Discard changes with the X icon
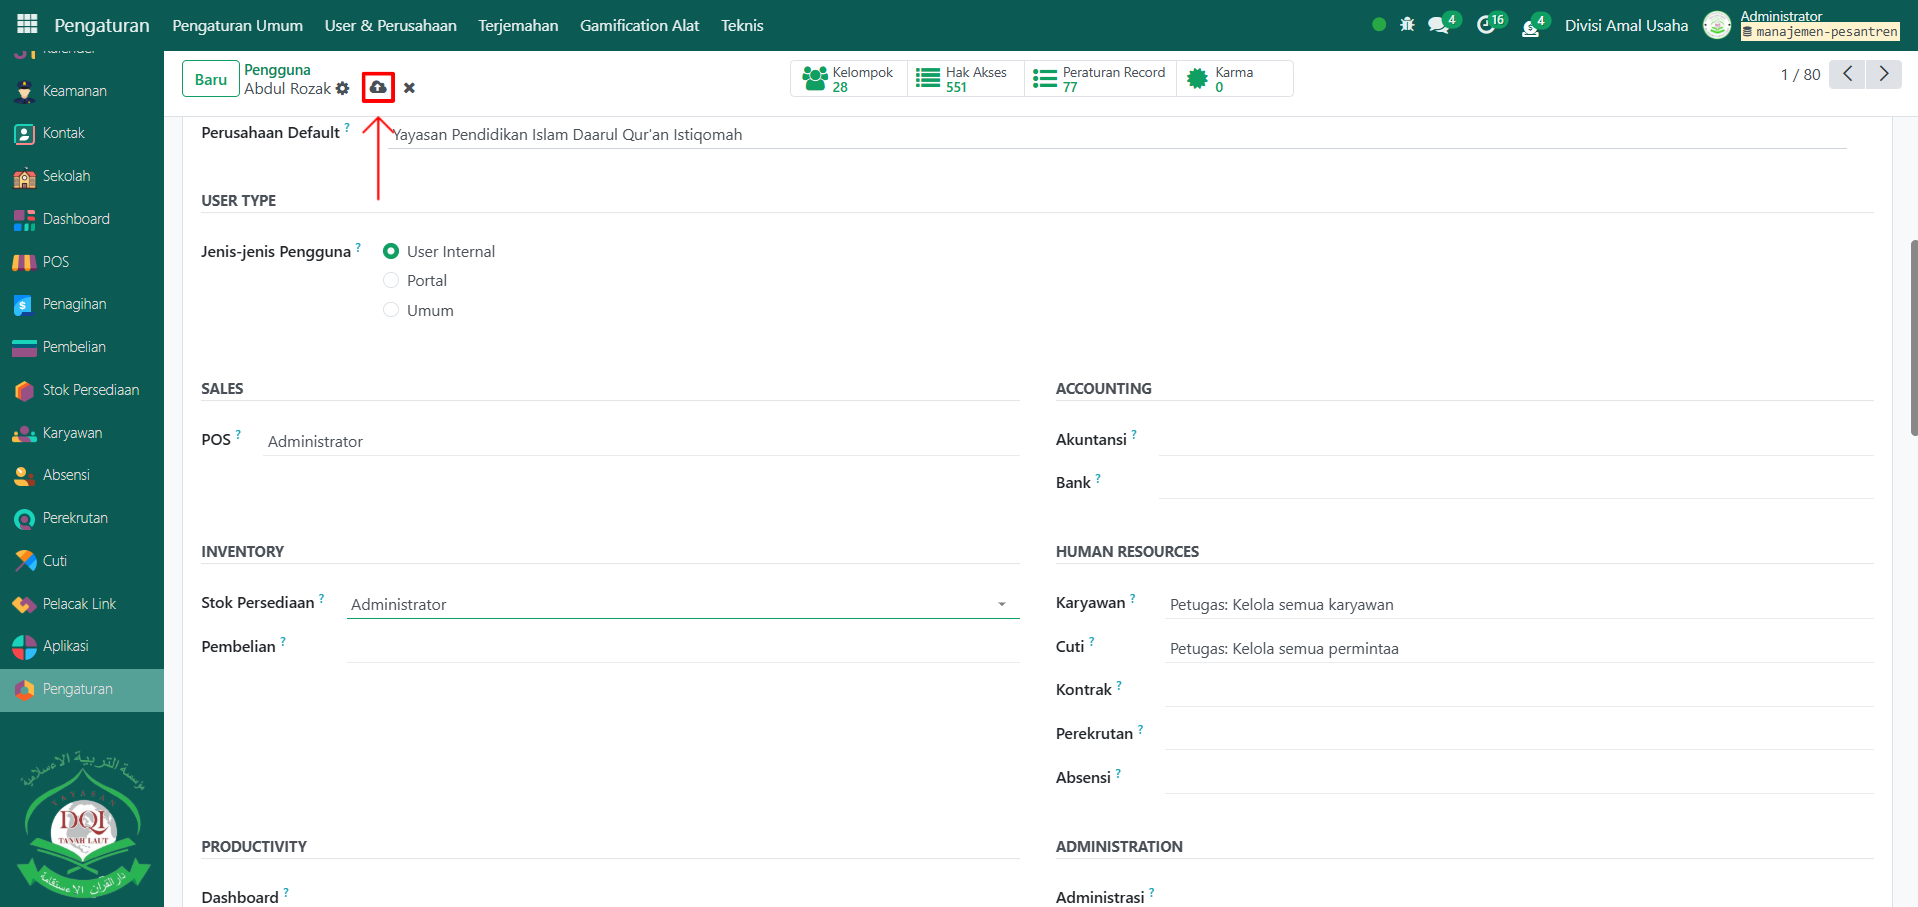 [409, 88]
